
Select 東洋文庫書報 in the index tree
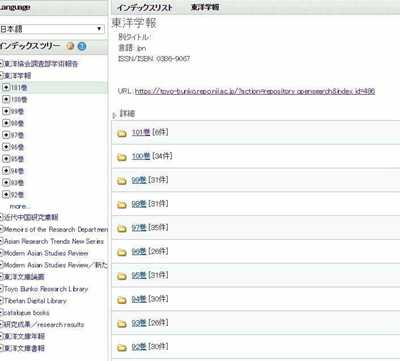click(x=24, y=348)
